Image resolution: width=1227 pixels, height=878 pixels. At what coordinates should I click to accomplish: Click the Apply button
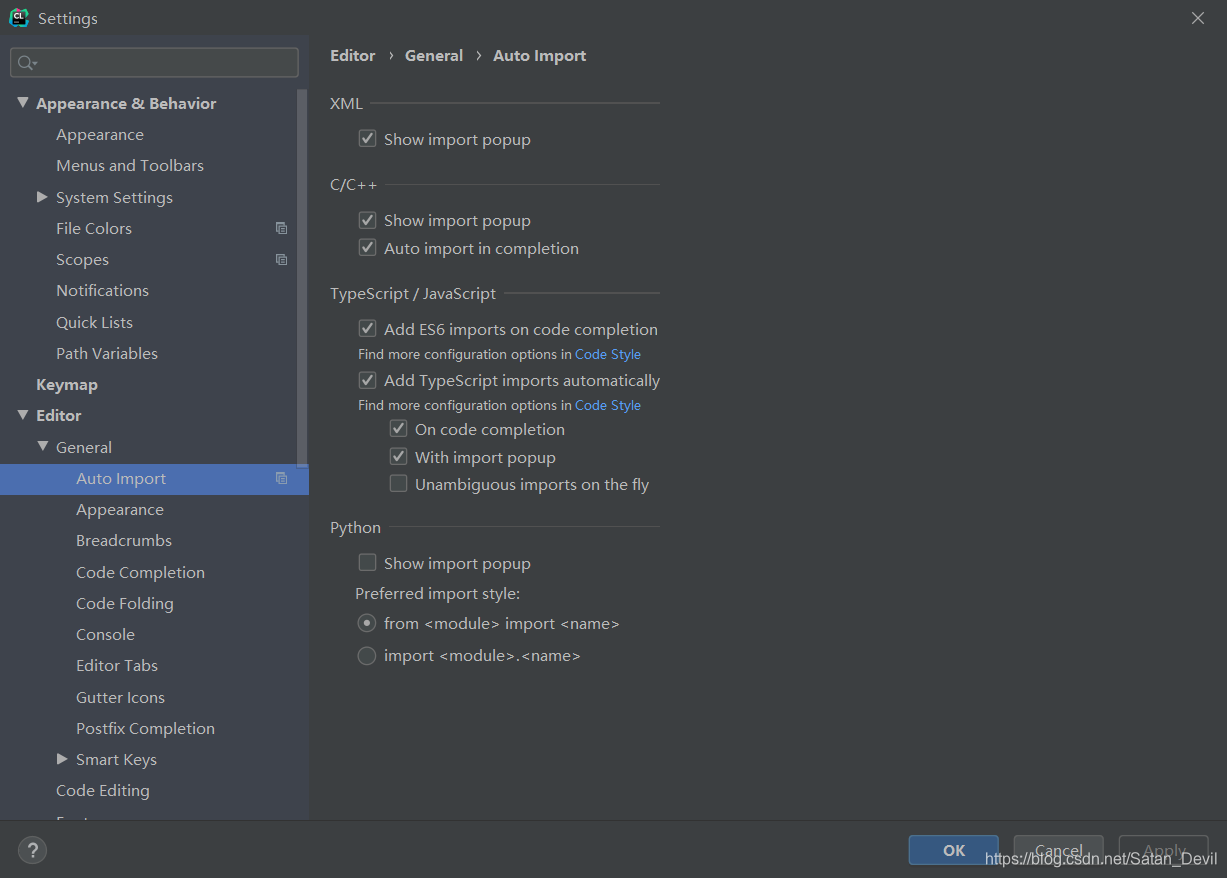pyautogui.click(x=1163, y=850)
